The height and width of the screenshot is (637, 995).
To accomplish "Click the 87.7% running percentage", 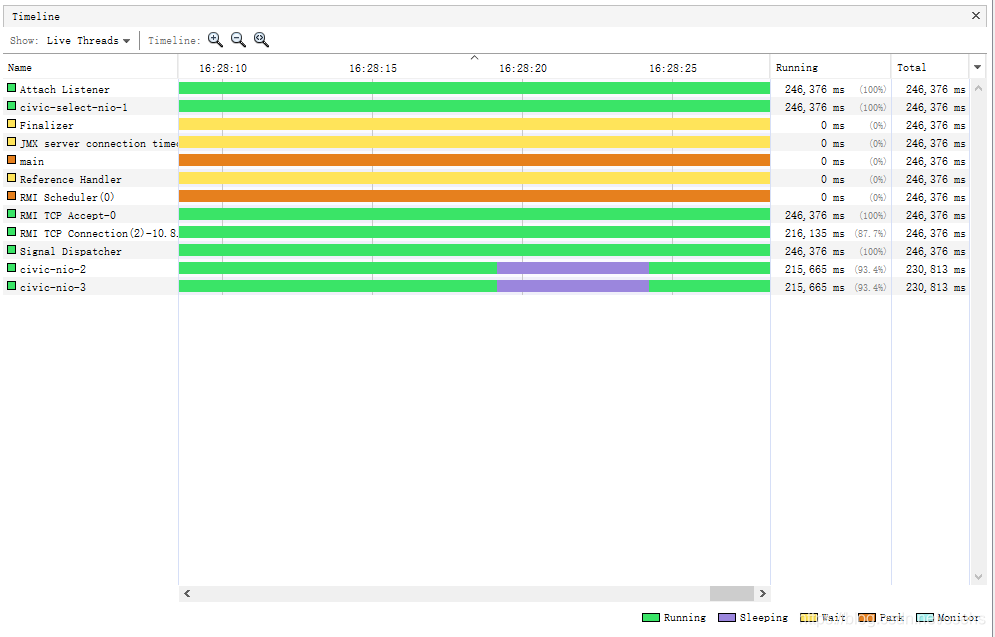I will click(x=870, y=233).
